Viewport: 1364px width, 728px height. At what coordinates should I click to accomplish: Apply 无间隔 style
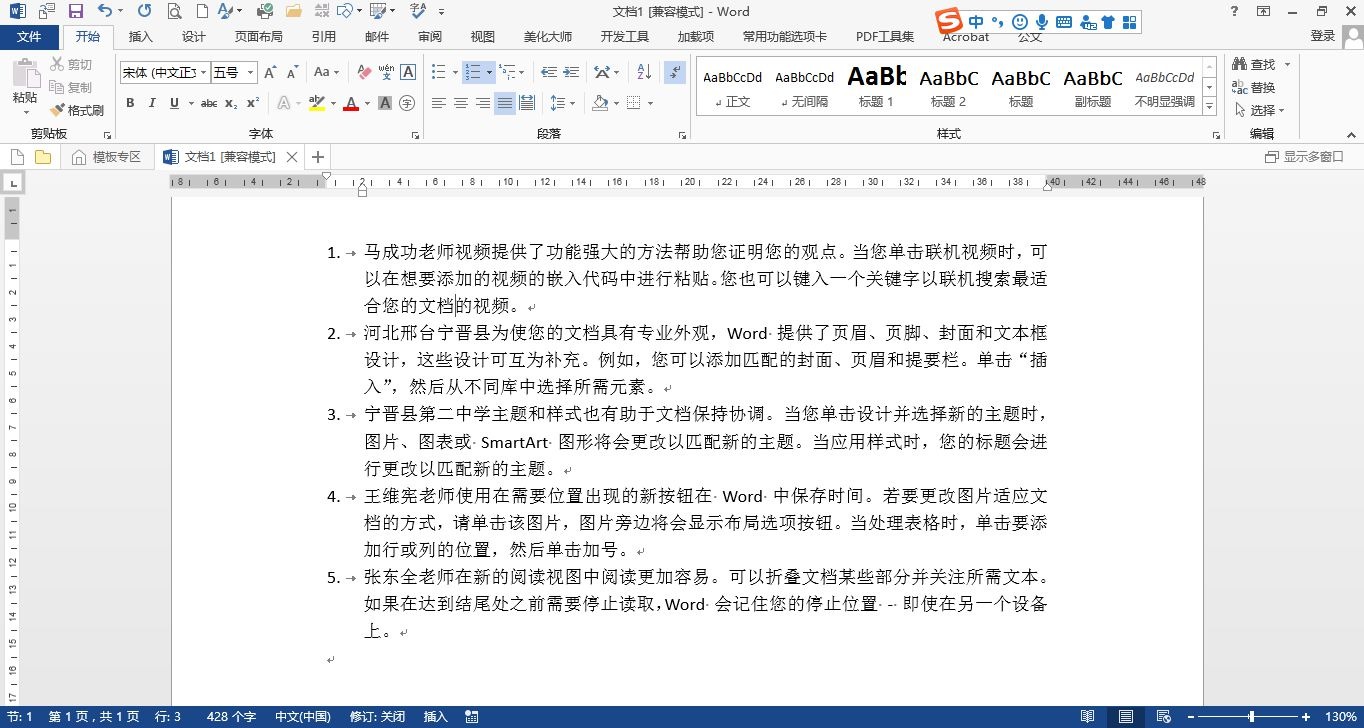[804, 87]
